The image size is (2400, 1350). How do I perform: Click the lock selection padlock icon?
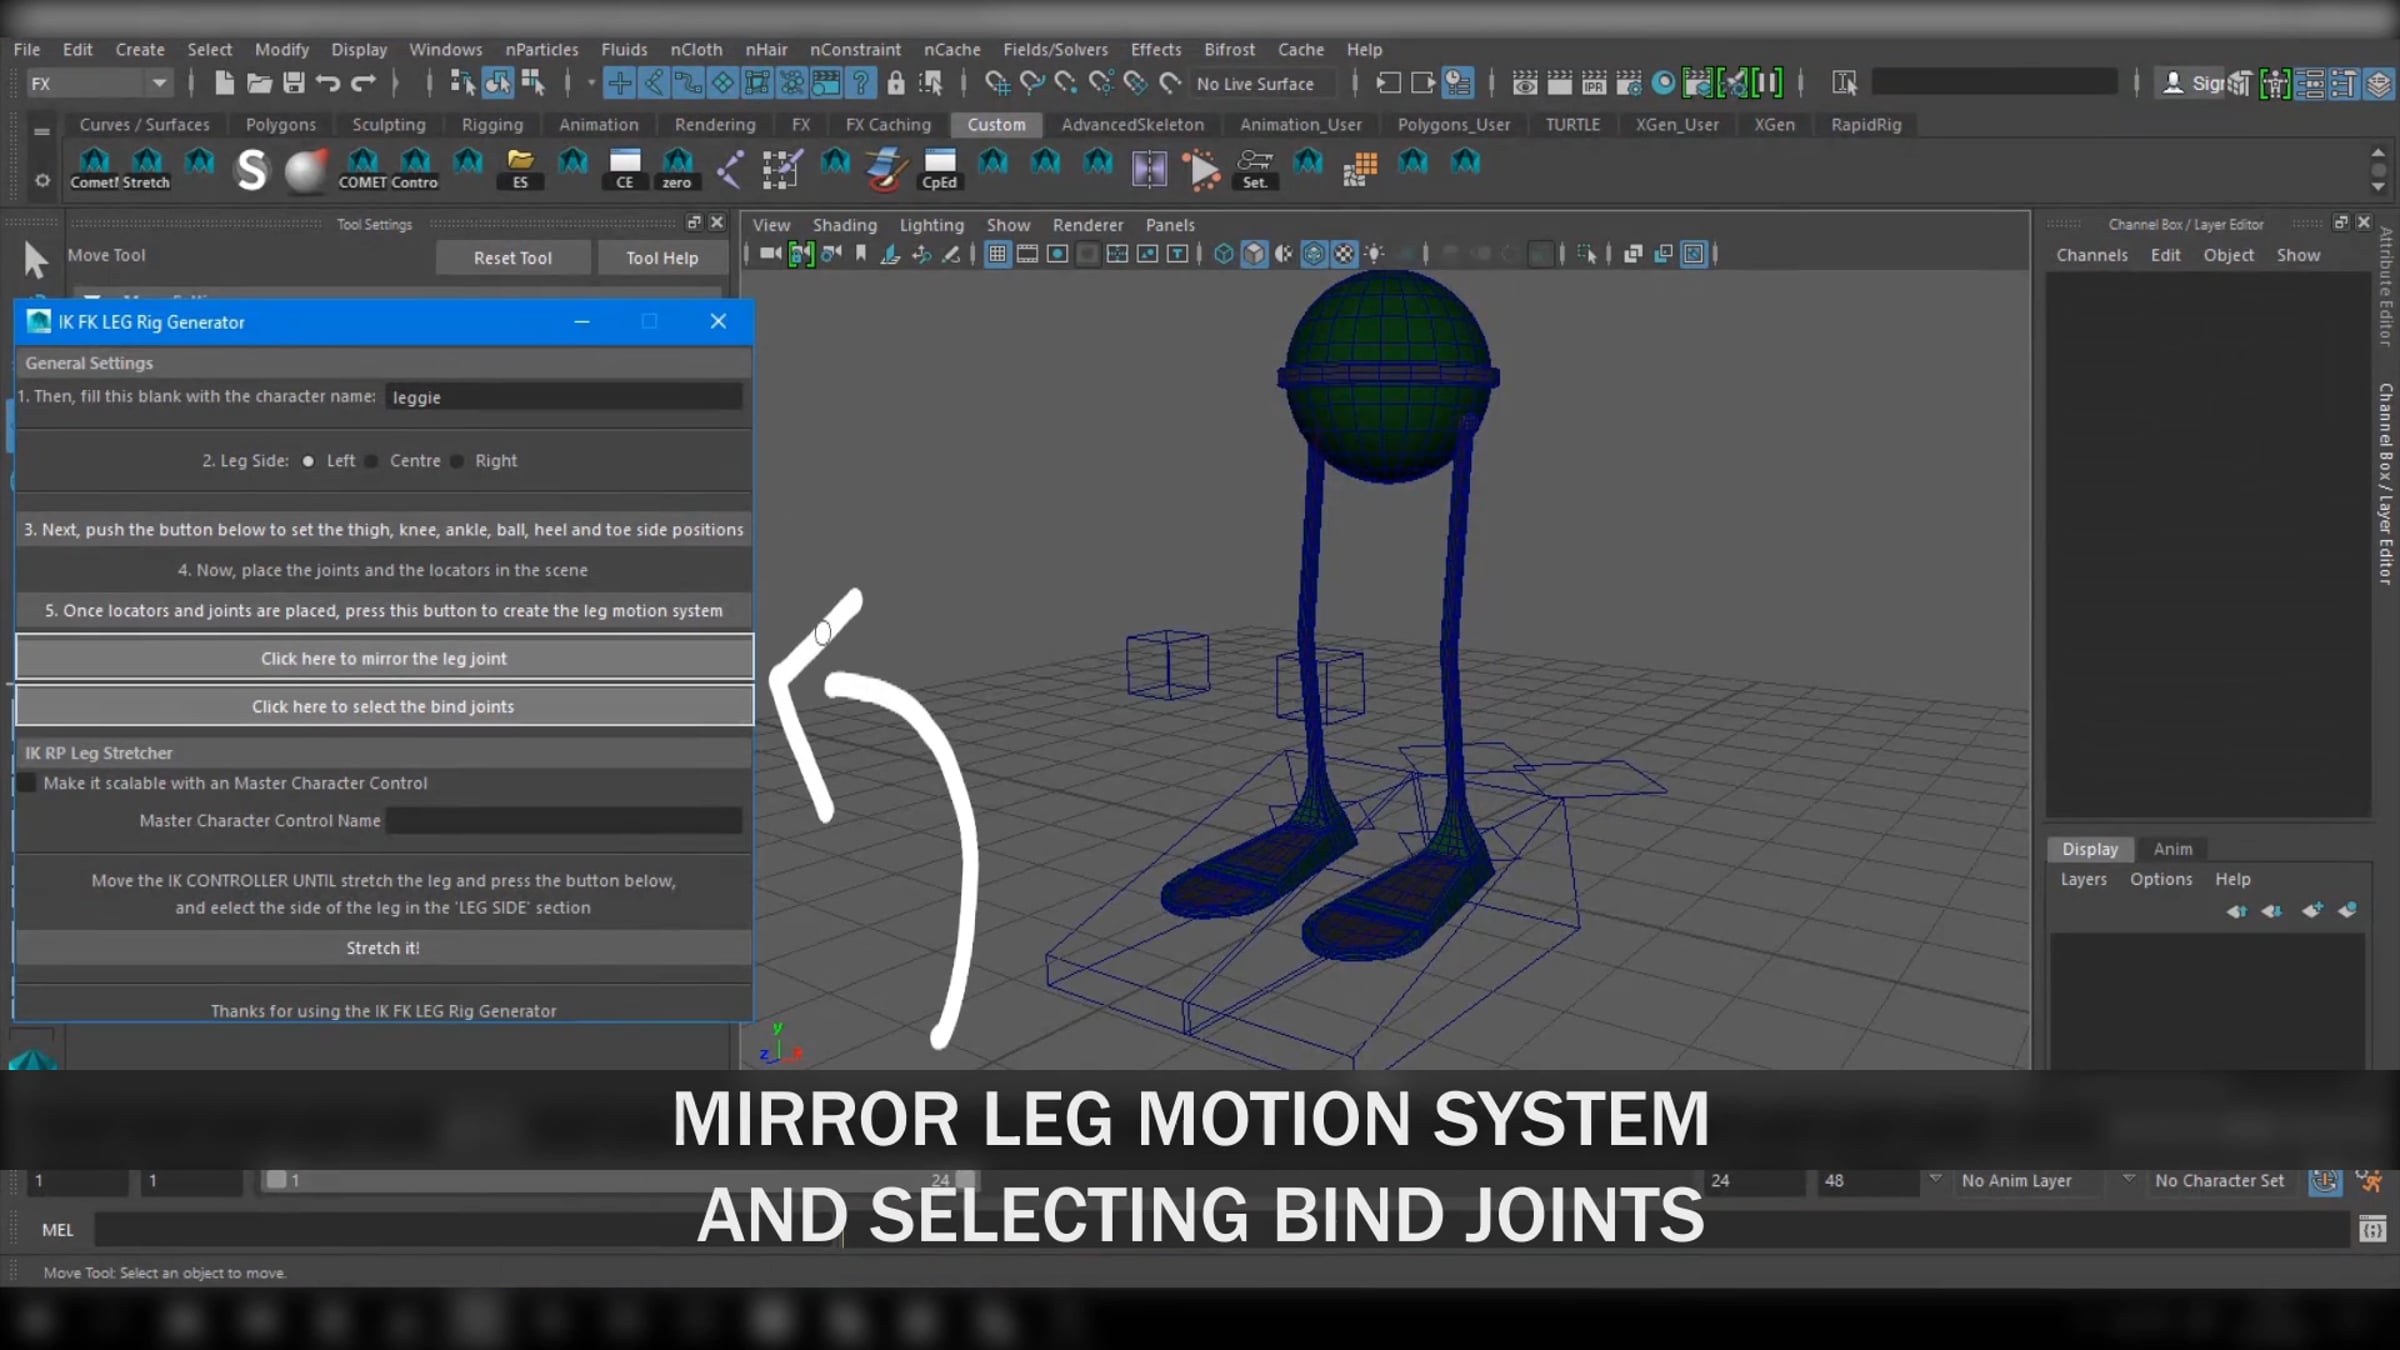(896, 83)
